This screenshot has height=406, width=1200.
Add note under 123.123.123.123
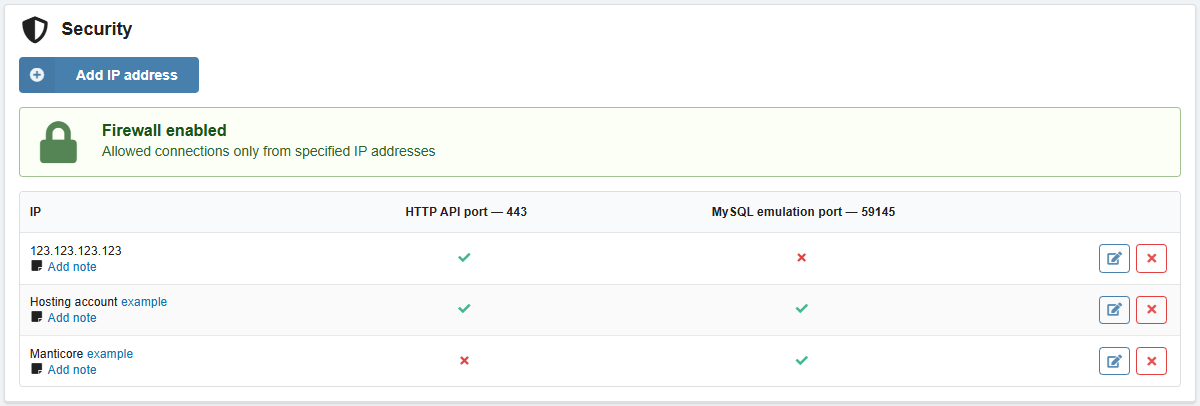coord(72,267)
